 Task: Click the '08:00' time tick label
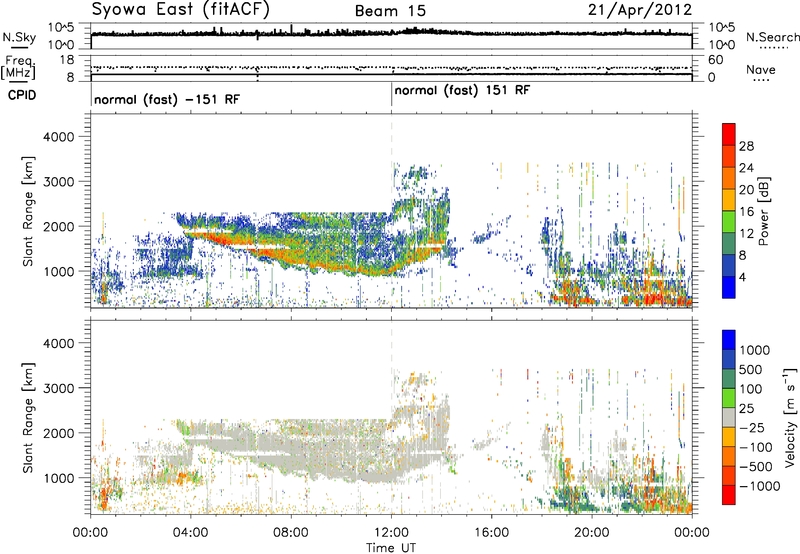point(290,533)
